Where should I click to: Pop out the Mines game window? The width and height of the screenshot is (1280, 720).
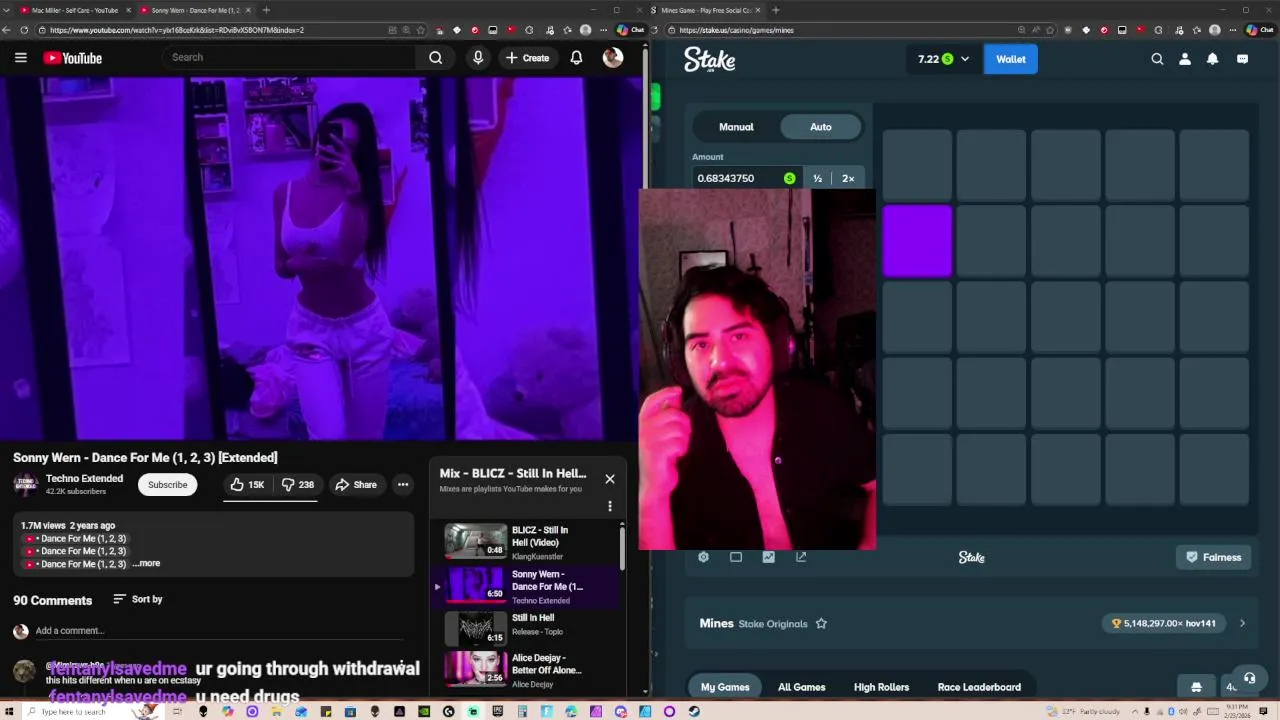pos(801,557)
